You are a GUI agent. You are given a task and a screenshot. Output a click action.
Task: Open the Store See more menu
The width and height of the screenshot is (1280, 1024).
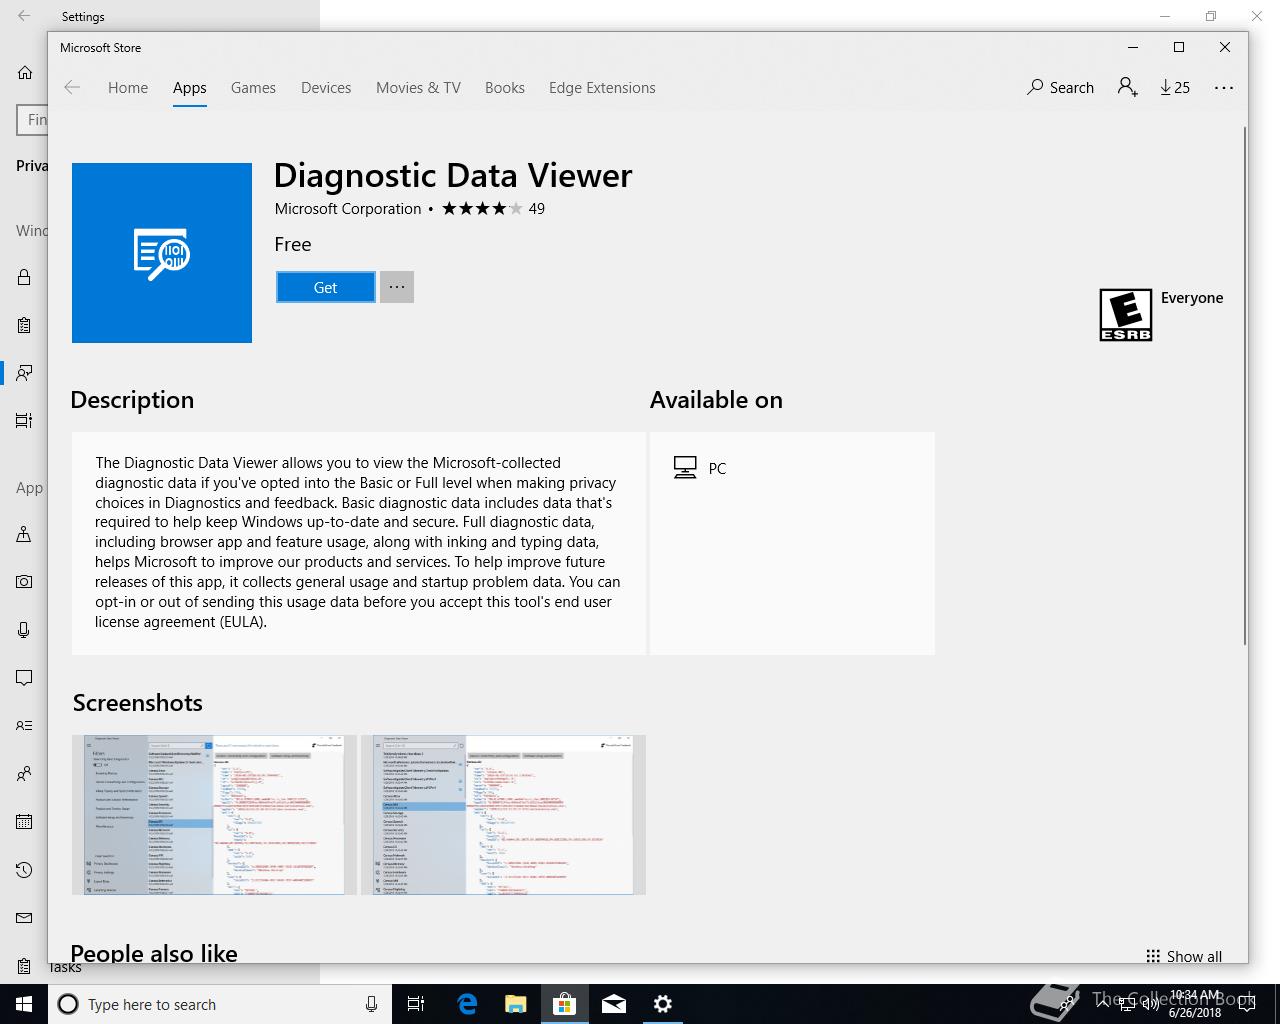tap(1224, 88)
